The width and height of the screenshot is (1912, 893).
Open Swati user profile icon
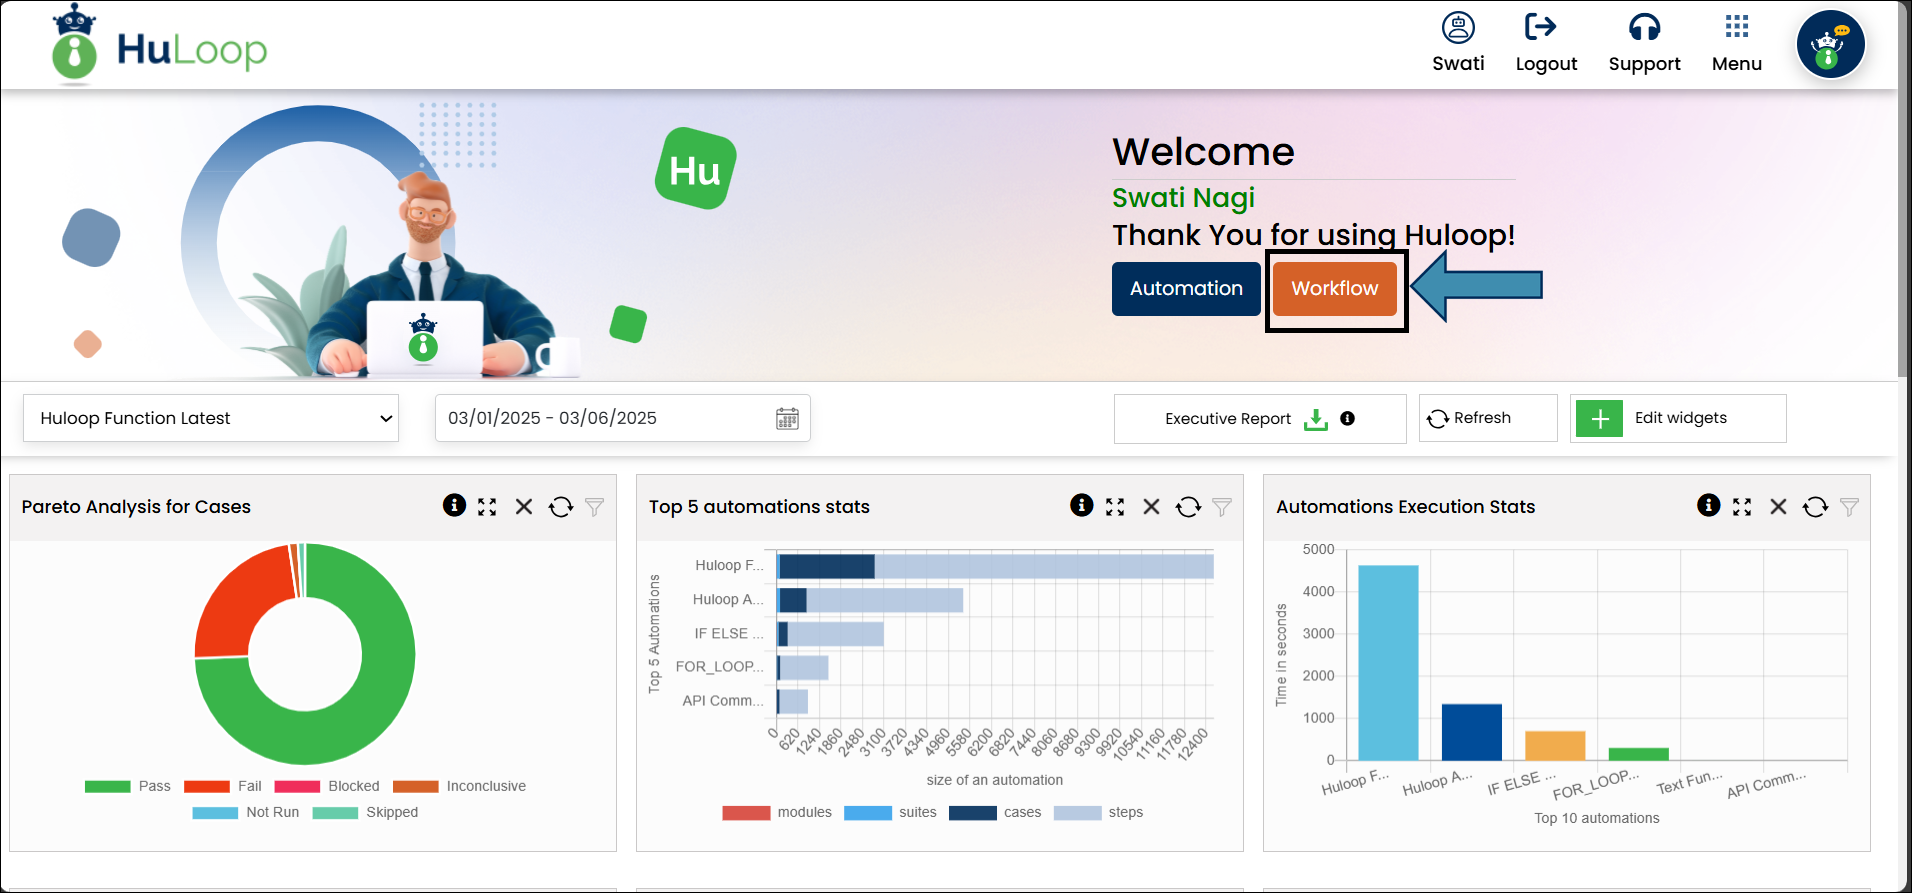(1458, 27)
